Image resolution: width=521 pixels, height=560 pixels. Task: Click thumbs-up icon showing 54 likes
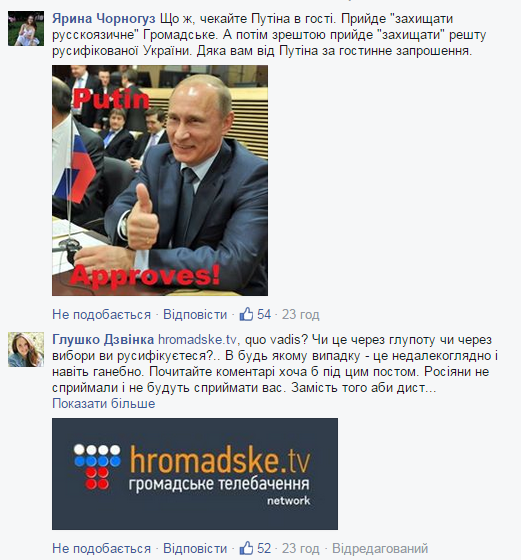point(246,314)
